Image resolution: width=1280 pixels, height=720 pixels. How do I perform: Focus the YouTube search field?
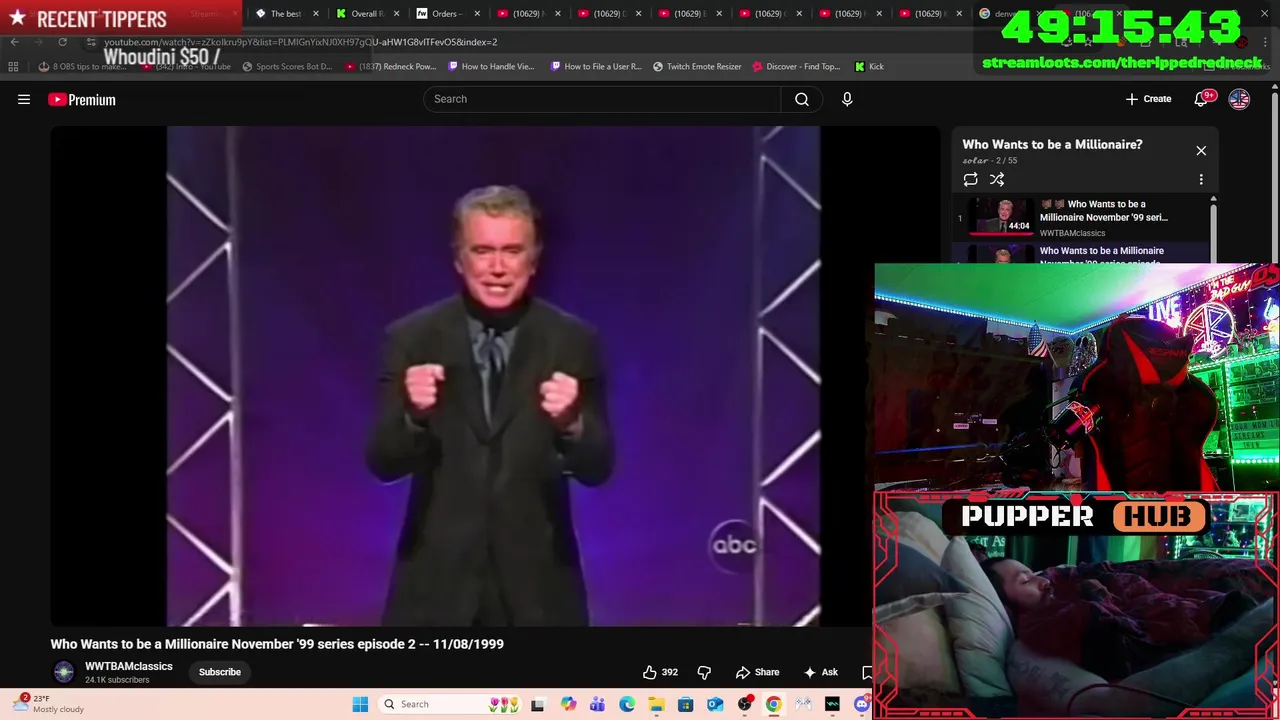(602, 99)
